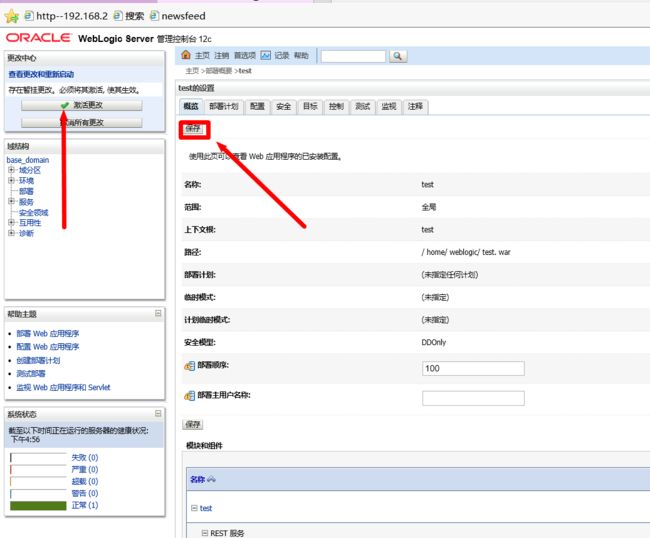Collapse the 系统状态 panel
This screenshot has height=538, width=650.
point(158,413)
